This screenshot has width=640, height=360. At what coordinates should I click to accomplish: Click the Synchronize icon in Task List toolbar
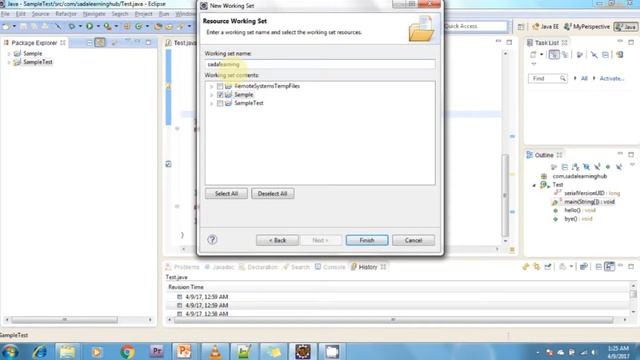point(620,54)
